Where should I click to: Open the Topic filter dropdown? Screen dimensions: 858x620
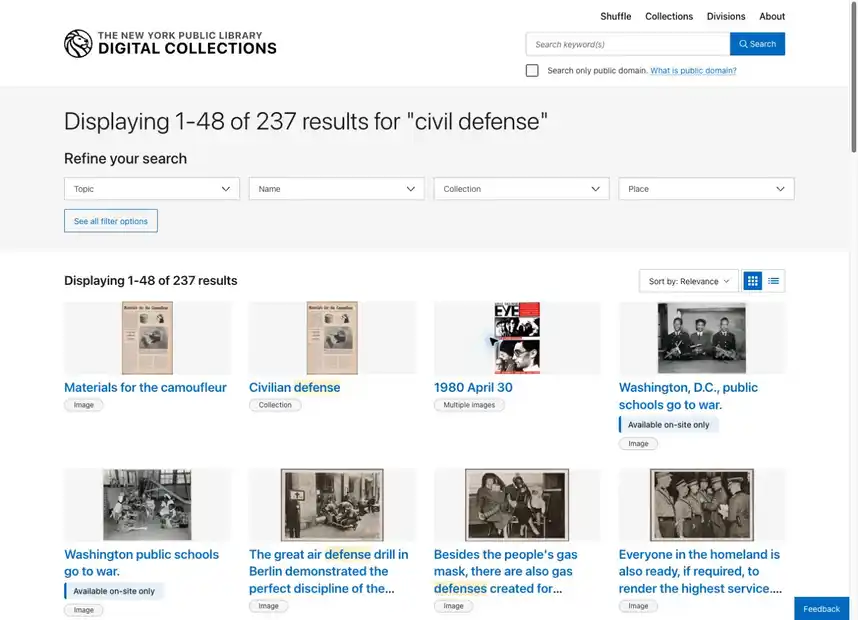pyautogui.click(x=152, y=189)
